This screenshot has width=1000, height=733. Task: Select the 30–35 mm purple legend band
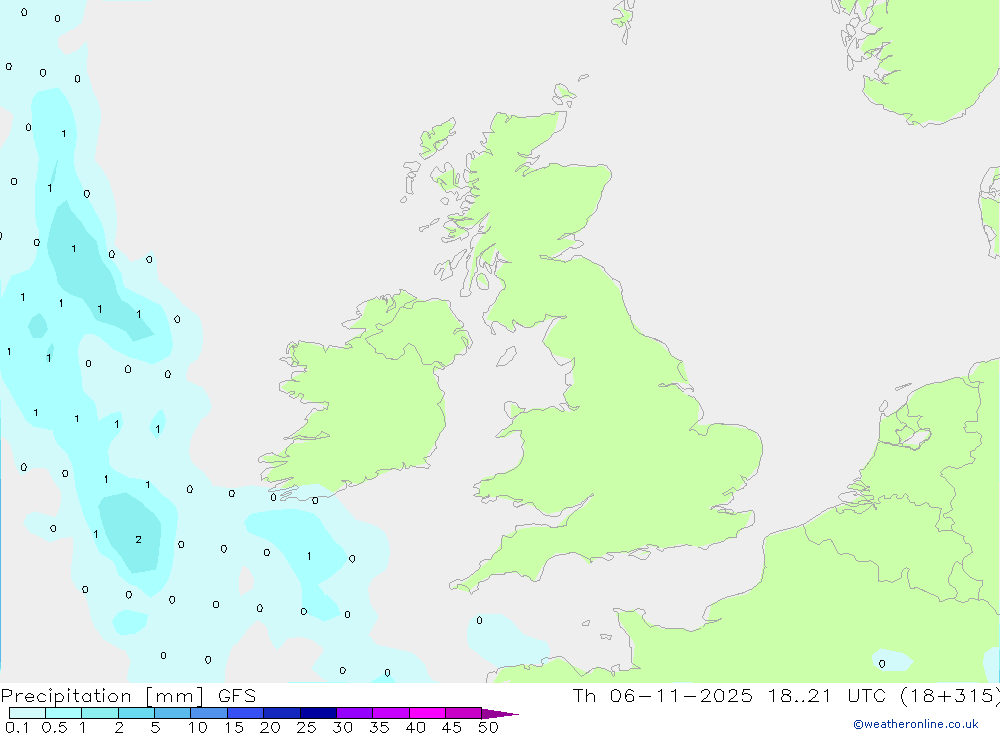click(x=355, y=713)
